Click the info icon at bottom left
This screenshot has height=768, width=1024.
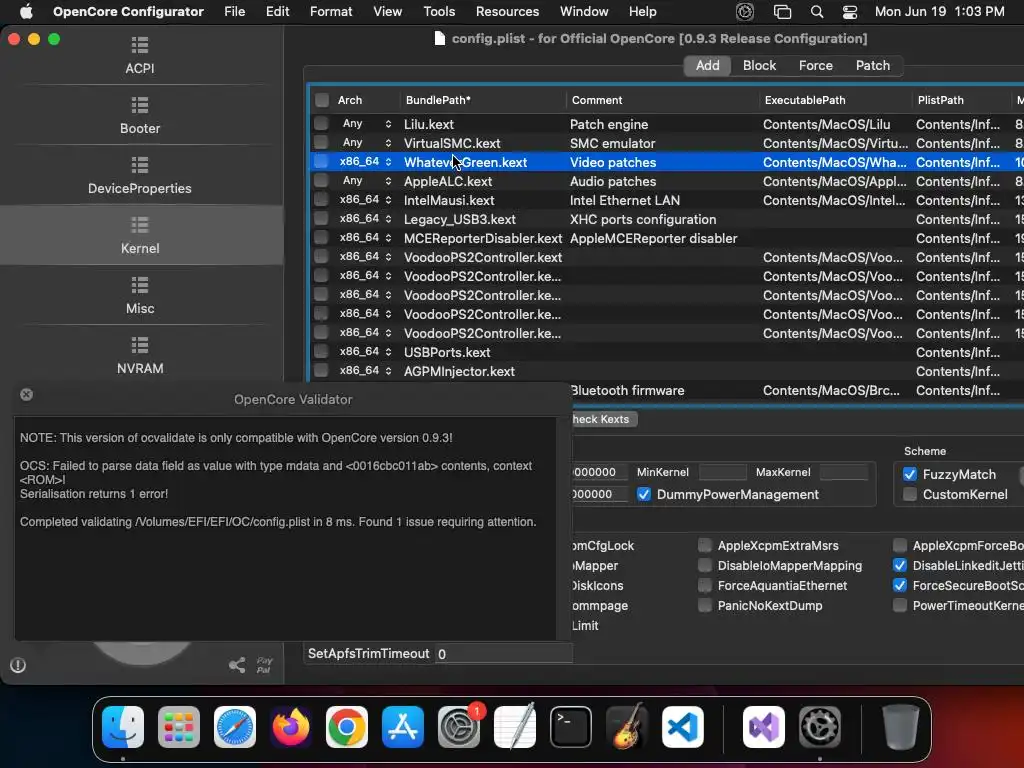pyautogui.click(x=18, y=665)
